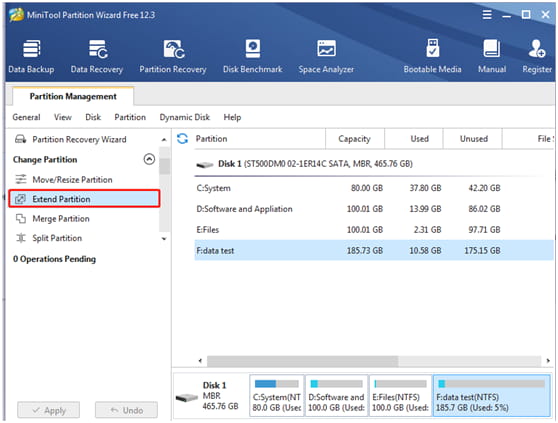Viewport: 558px width, 423px height.
Task: Click Split Partition icon
Action: pos(21,238)
